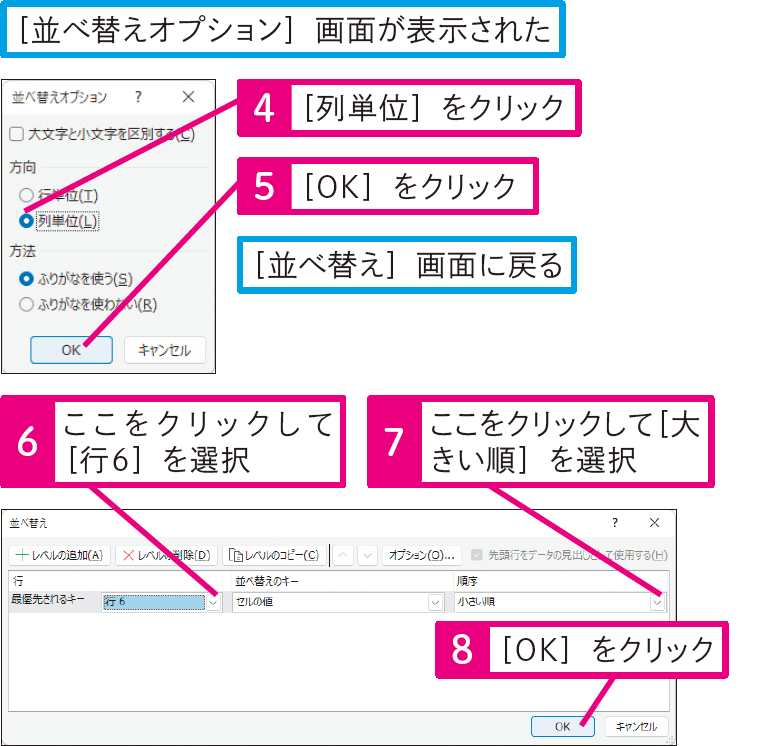The height and width of the screenshot is (746, 783).
Task: Close the 並べ替え dialog
Action: click(654, 523)
